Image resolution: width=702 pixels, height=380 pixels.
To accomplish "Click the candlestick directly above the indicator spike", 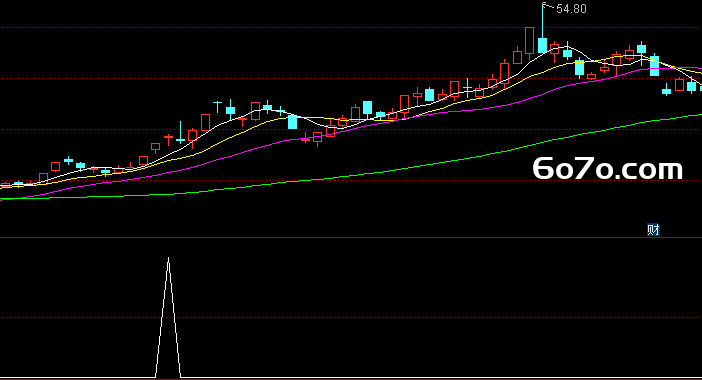I will [x=168, y=138].
